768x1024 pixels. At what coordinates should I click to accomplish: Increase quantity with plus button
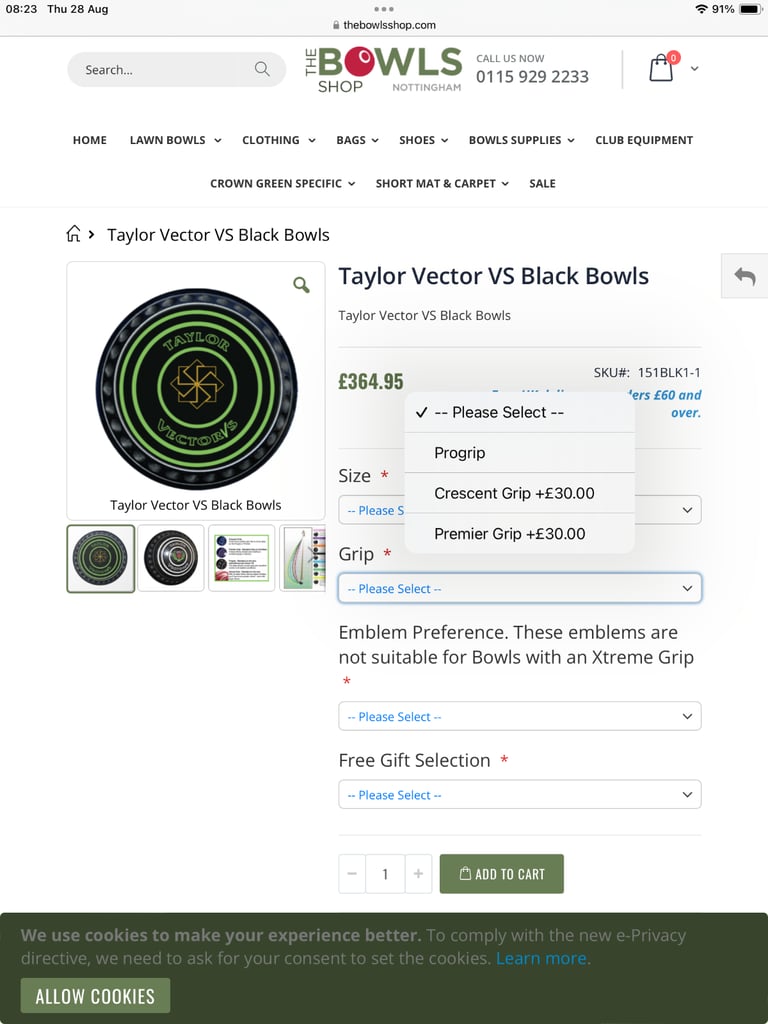point(419,874)
